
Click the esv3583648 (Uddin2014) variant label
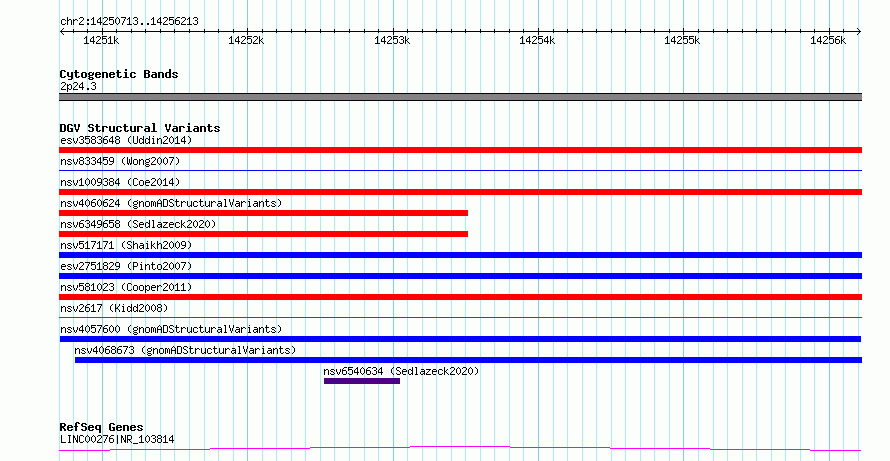[x=126, y=140]
